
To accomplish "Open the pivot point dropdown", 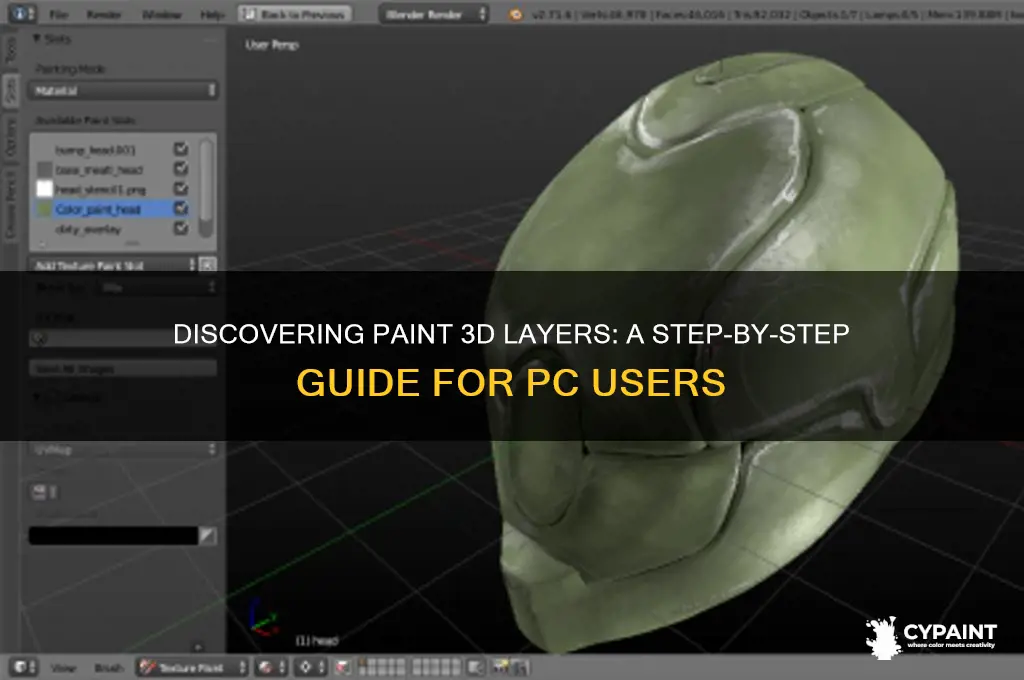I will coord(311,668).
